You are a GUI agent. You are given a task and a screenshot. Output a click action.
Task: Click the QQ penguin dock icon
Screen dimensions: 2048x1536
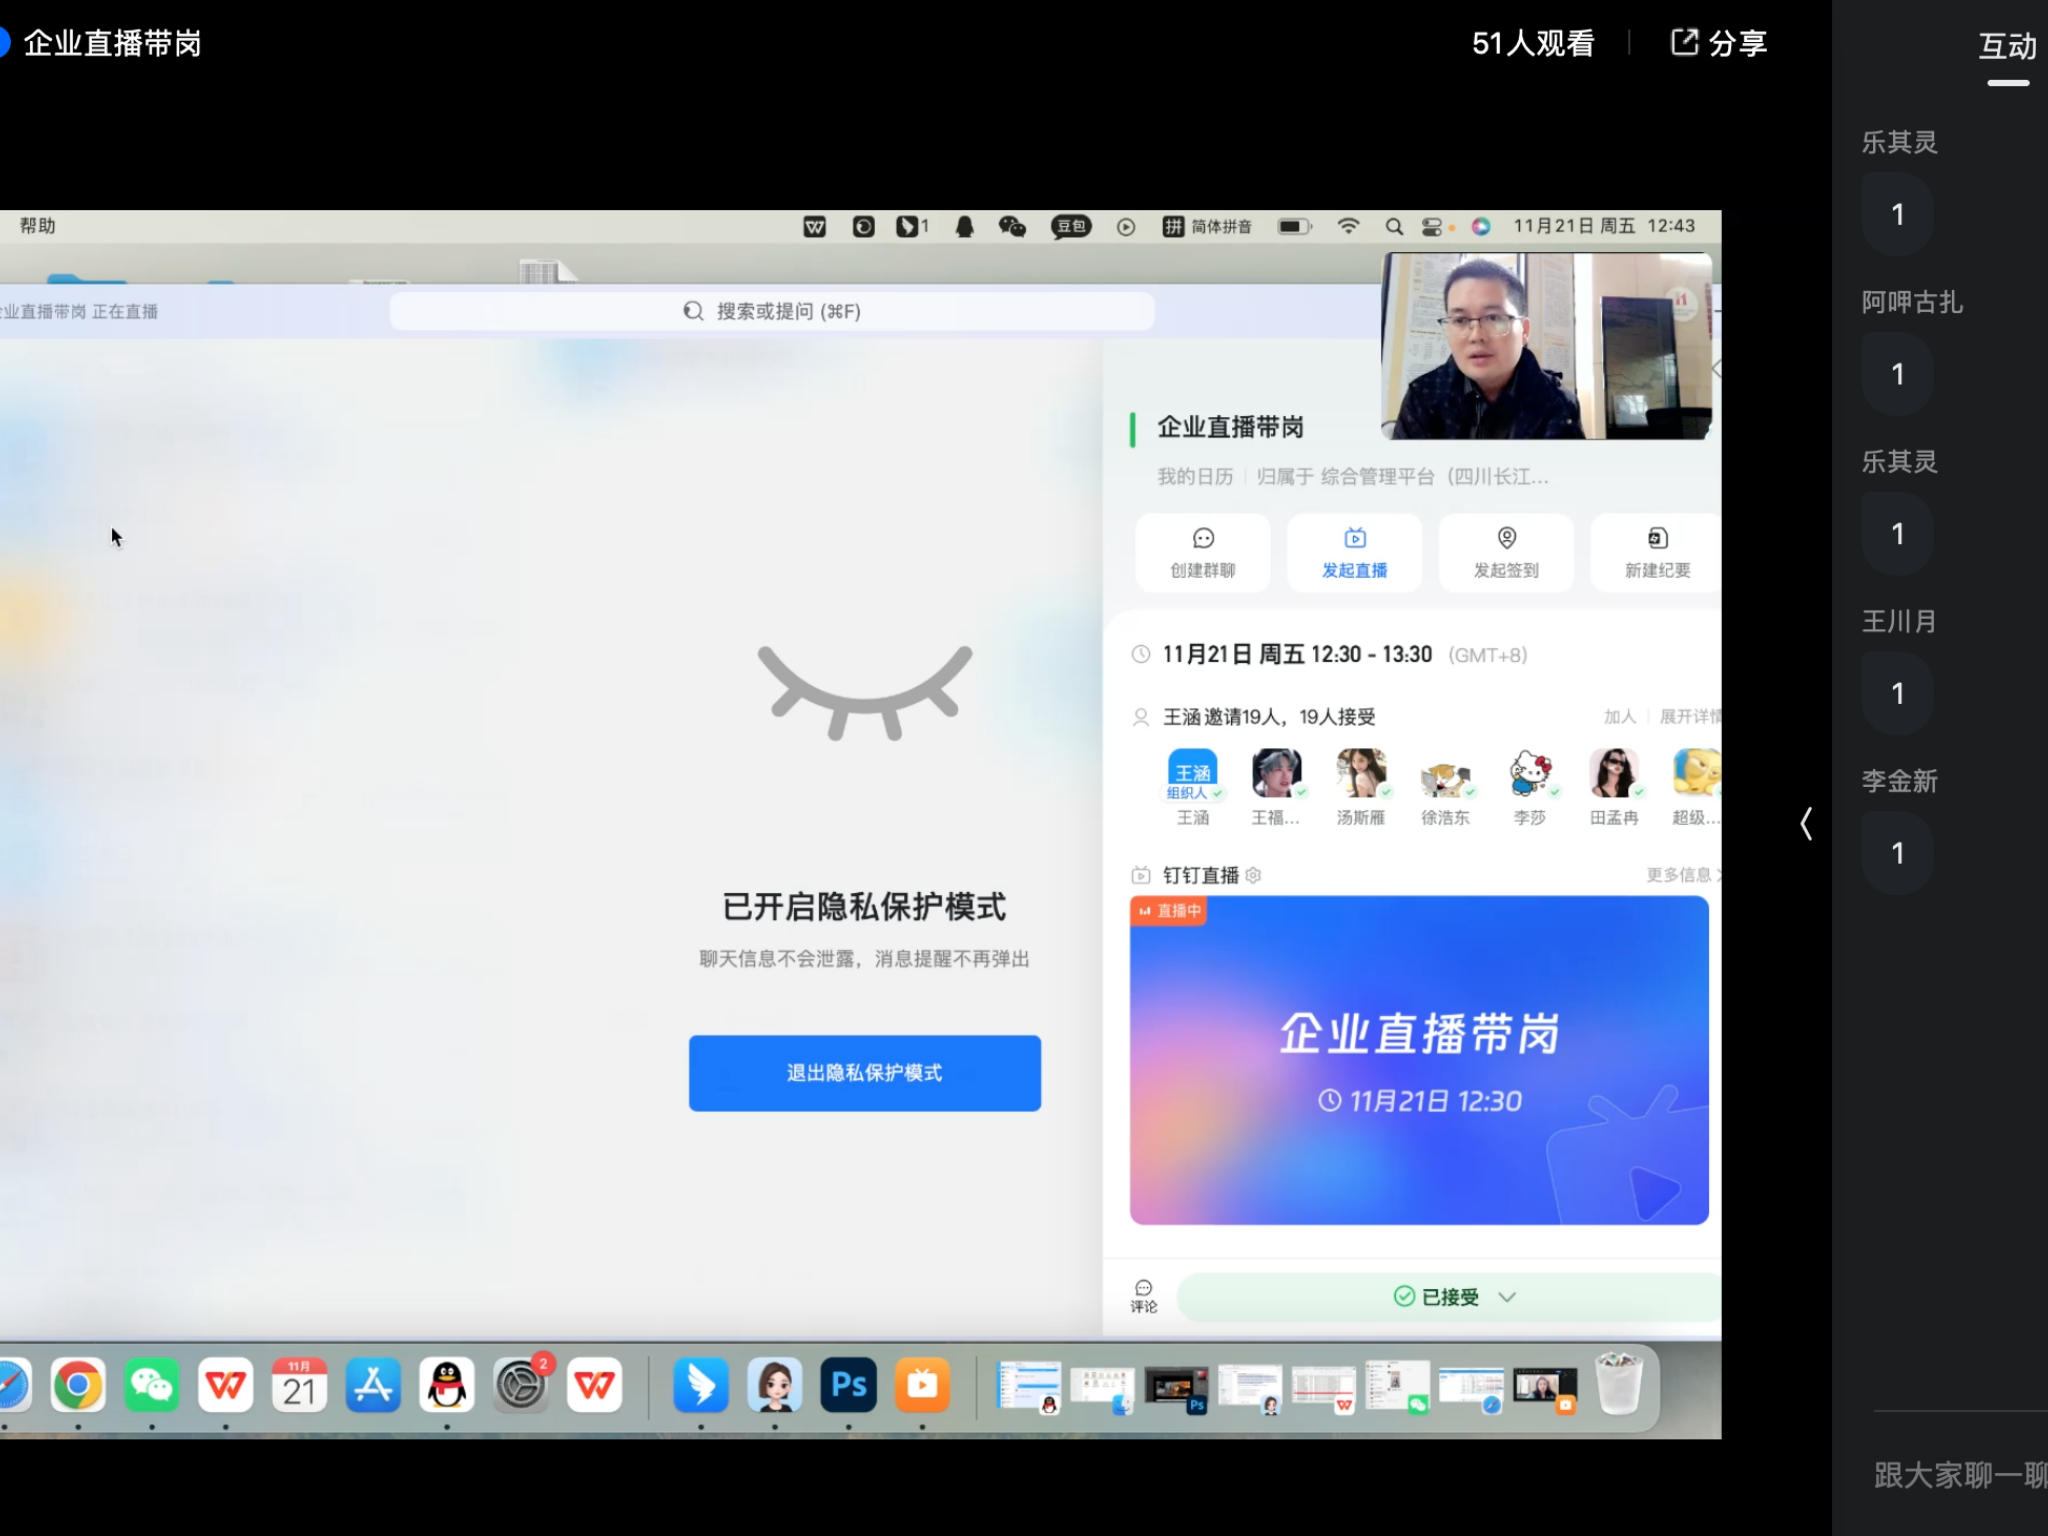(446, 1385)
